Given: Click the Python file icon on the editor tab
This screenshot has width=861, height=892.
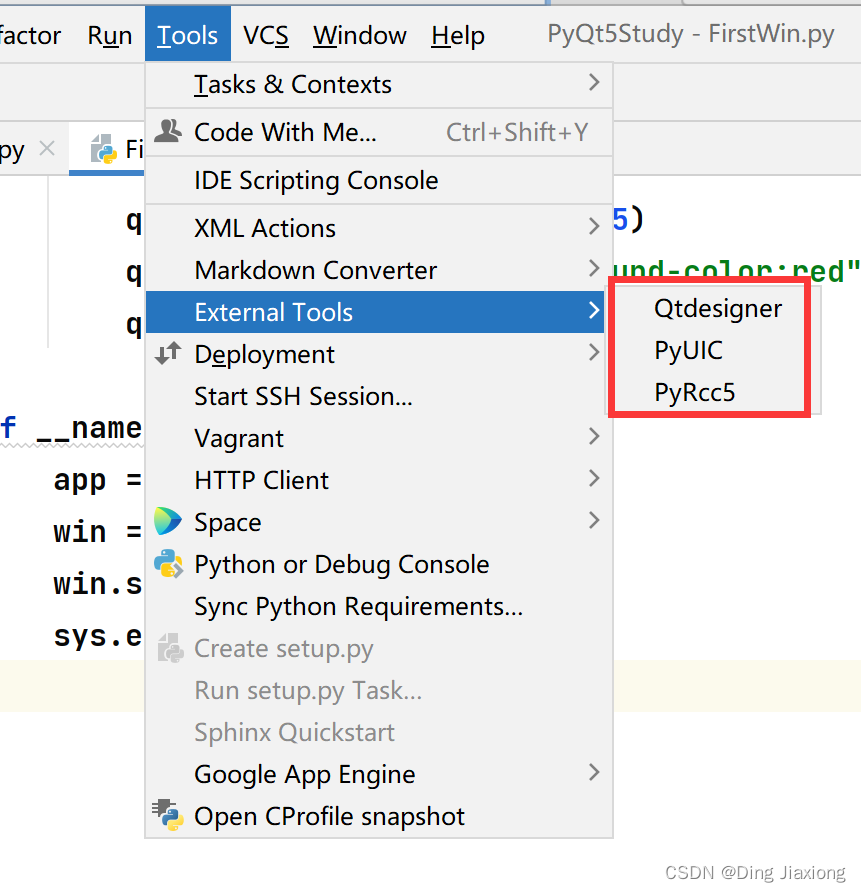Looking at the screenshot, I should (104, 150).
